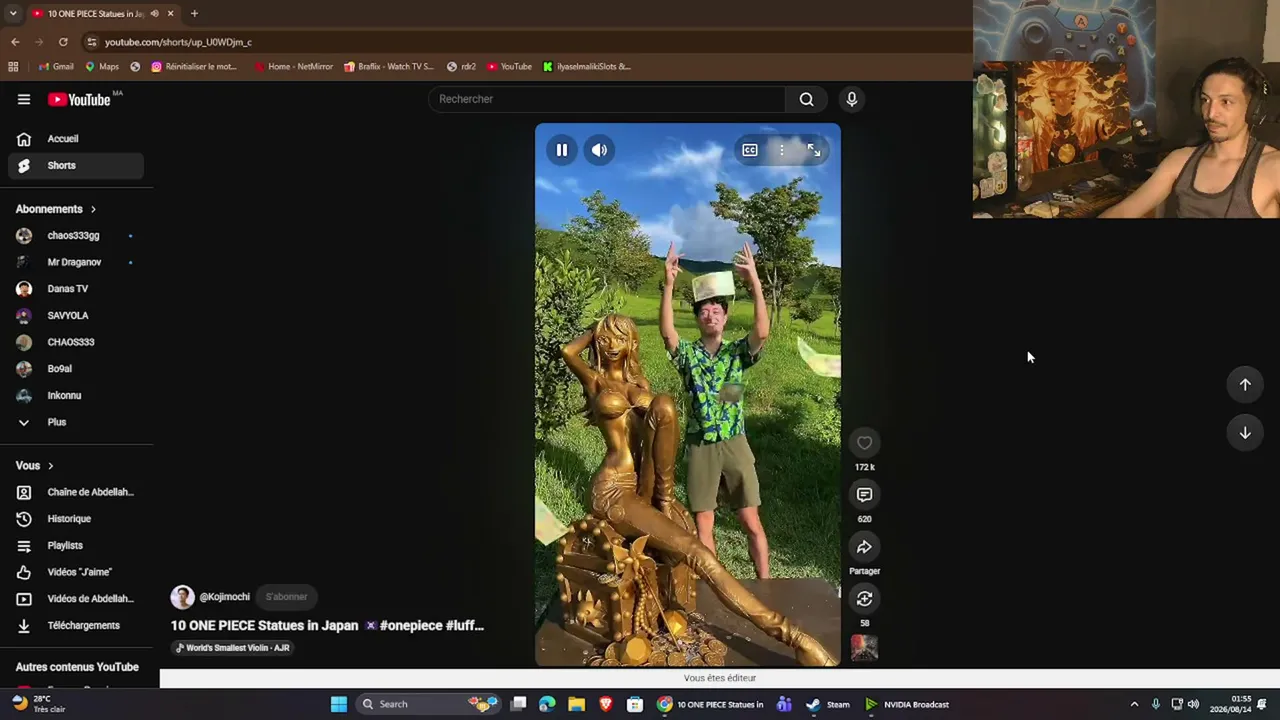This screenshot has width=1280, height=720.
Task: Open the Mr Draganov subscription channel
Action: click(x=76, y=262)
